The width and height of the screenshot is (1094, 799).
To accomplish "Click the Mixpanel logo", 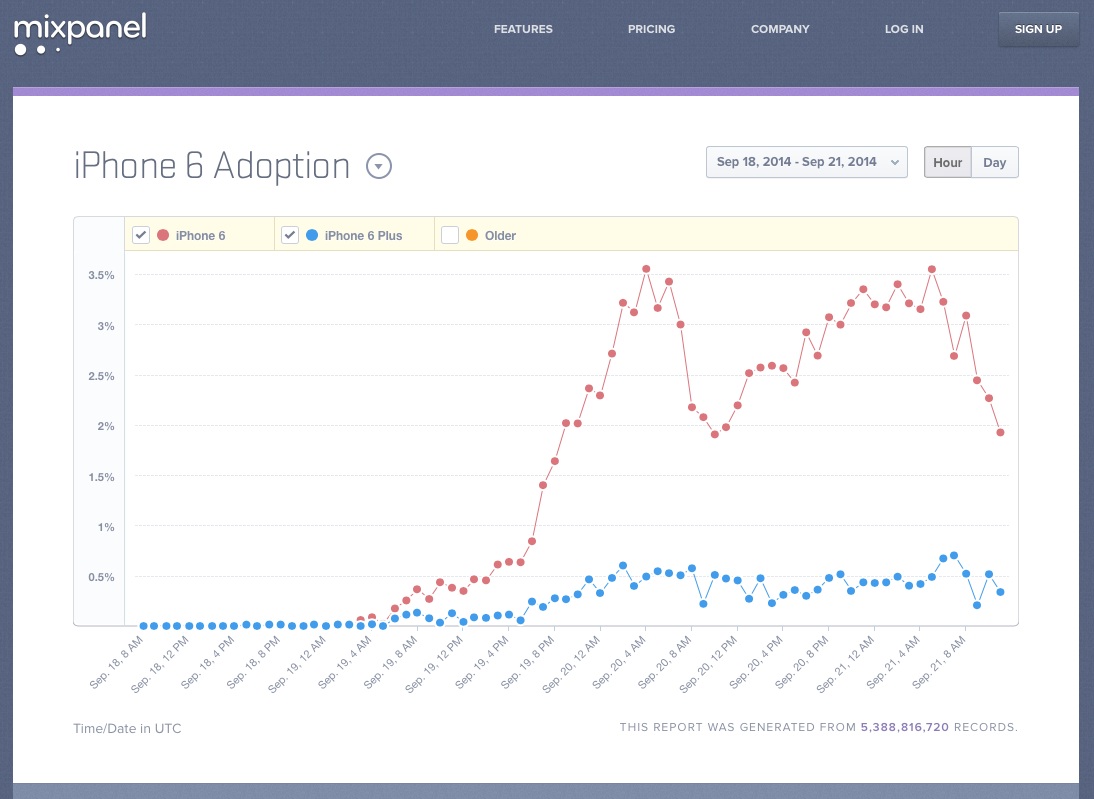I will pyautogui.click(x=80, y=33).
